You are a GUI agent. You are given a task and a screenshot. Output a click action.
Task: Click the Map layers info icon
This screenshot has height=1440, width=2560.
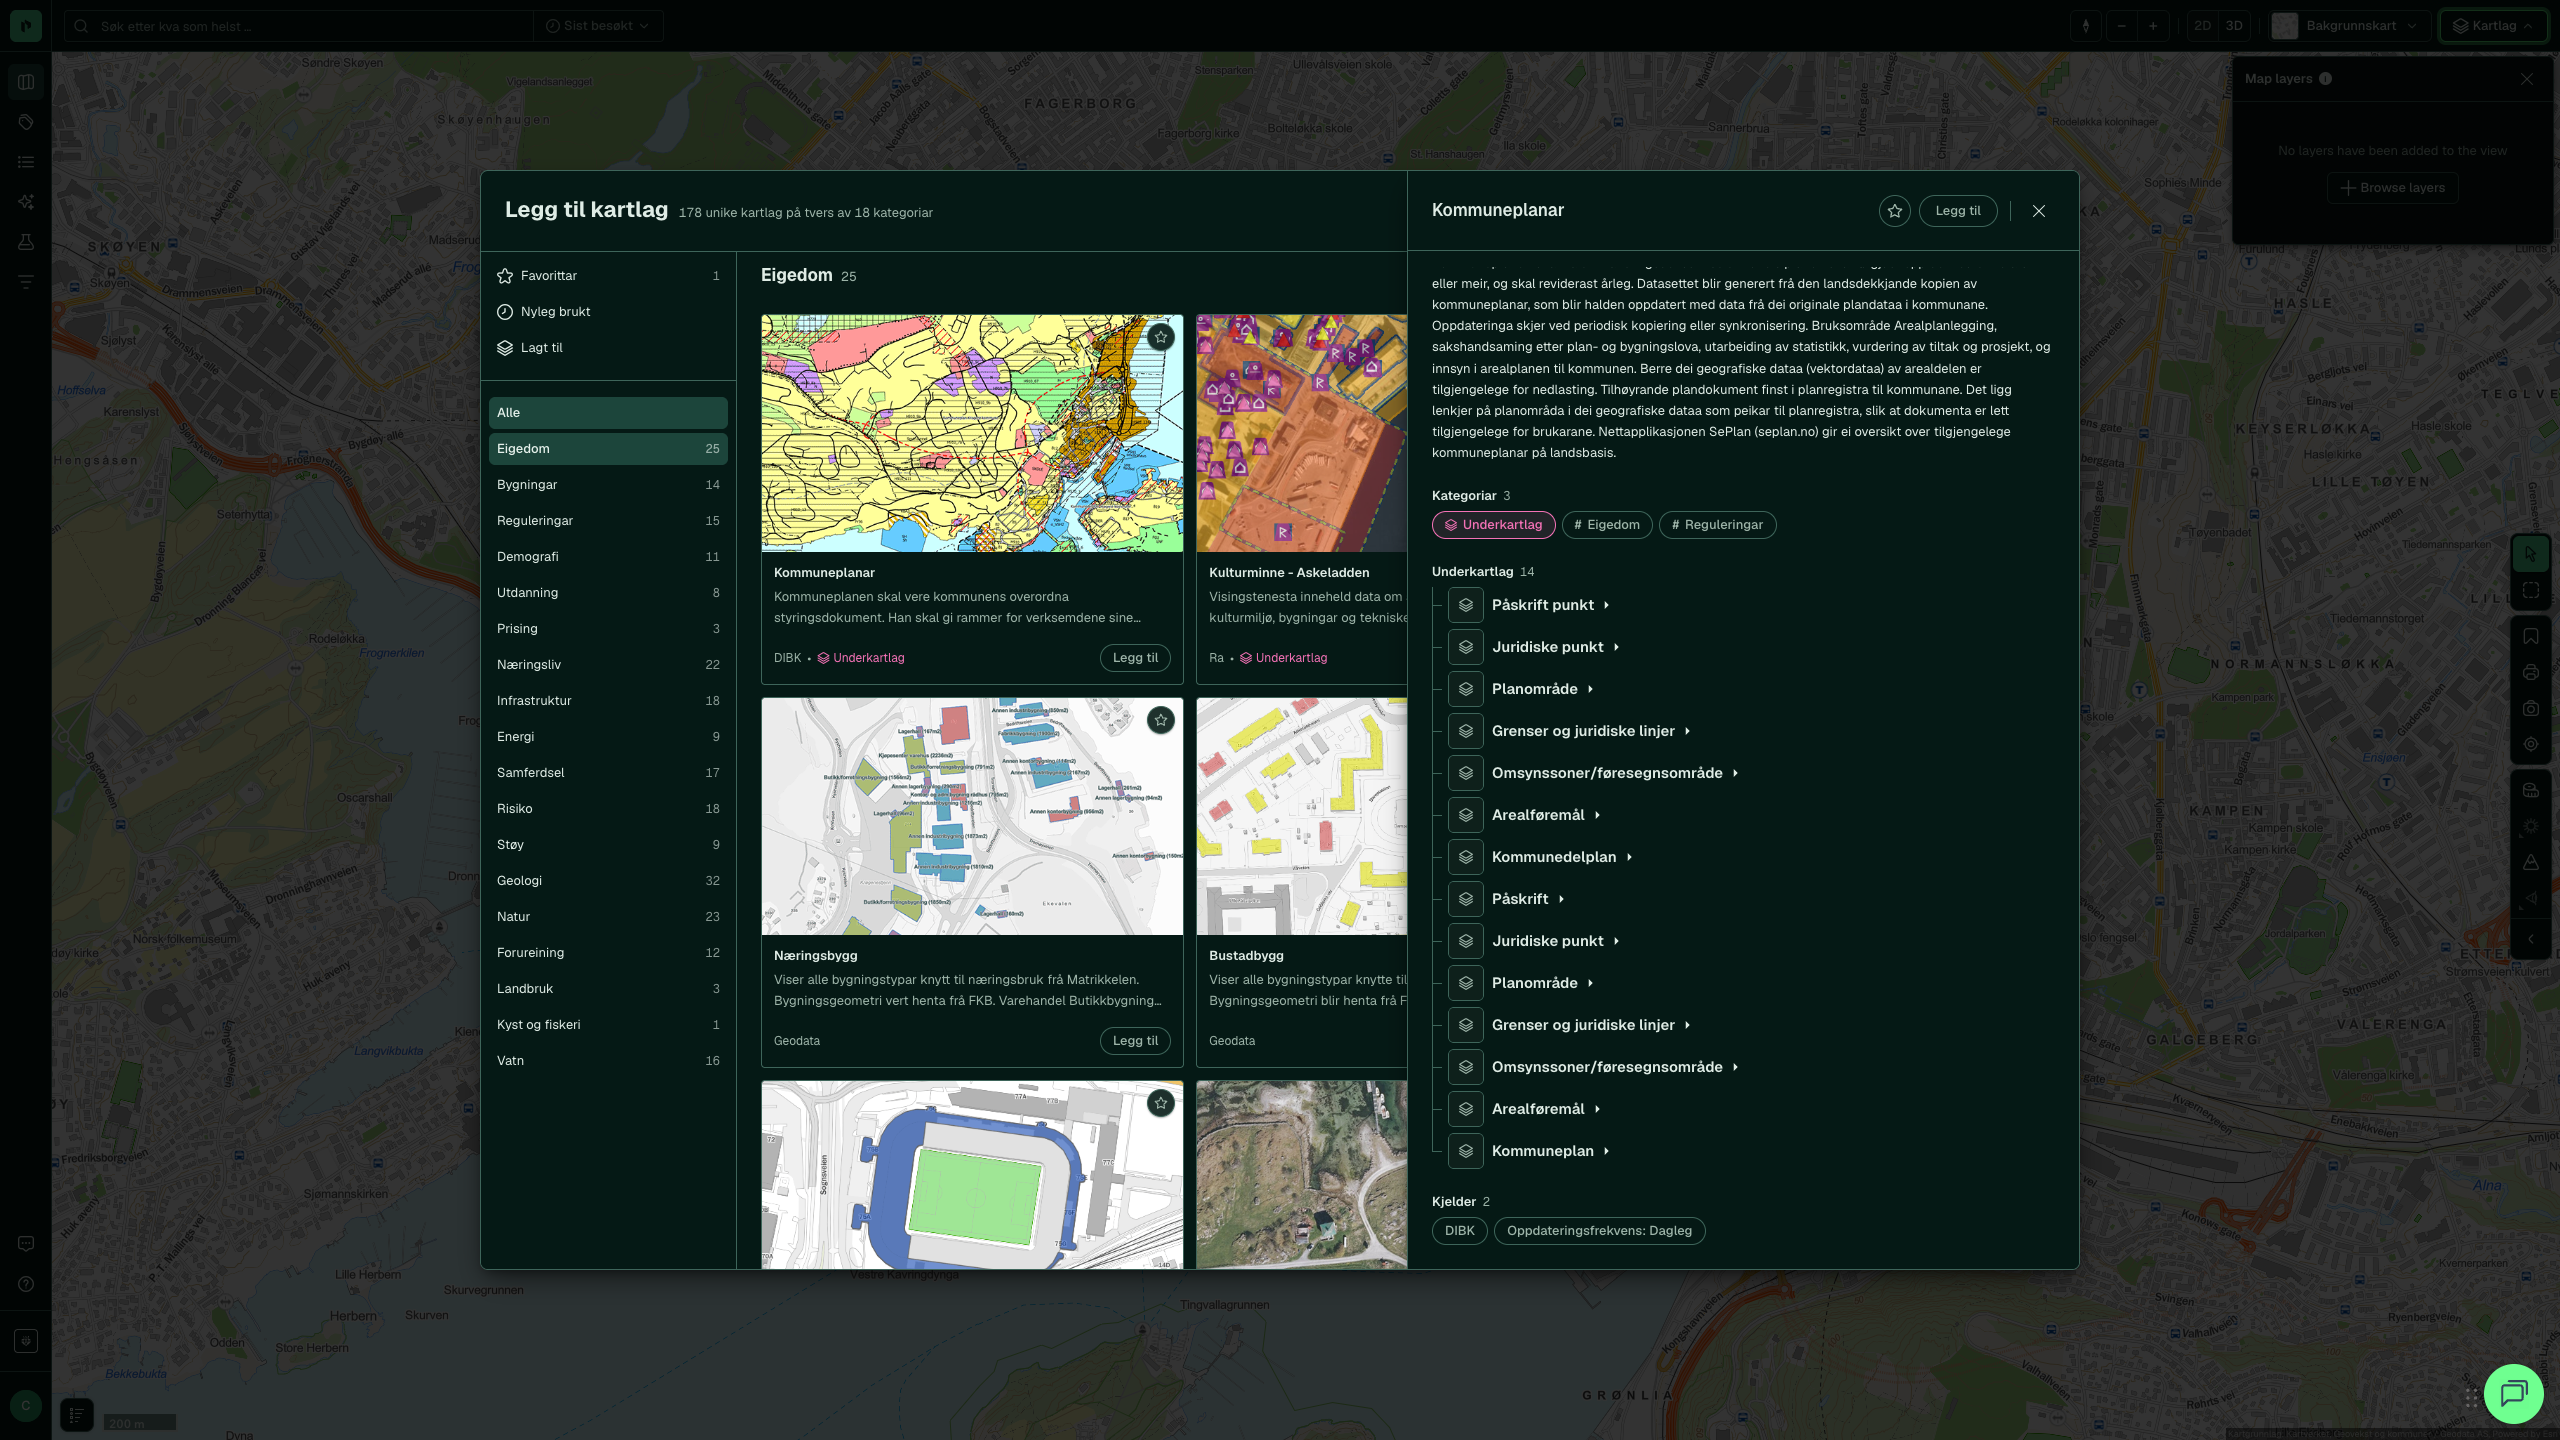[x=2326, y=79]
